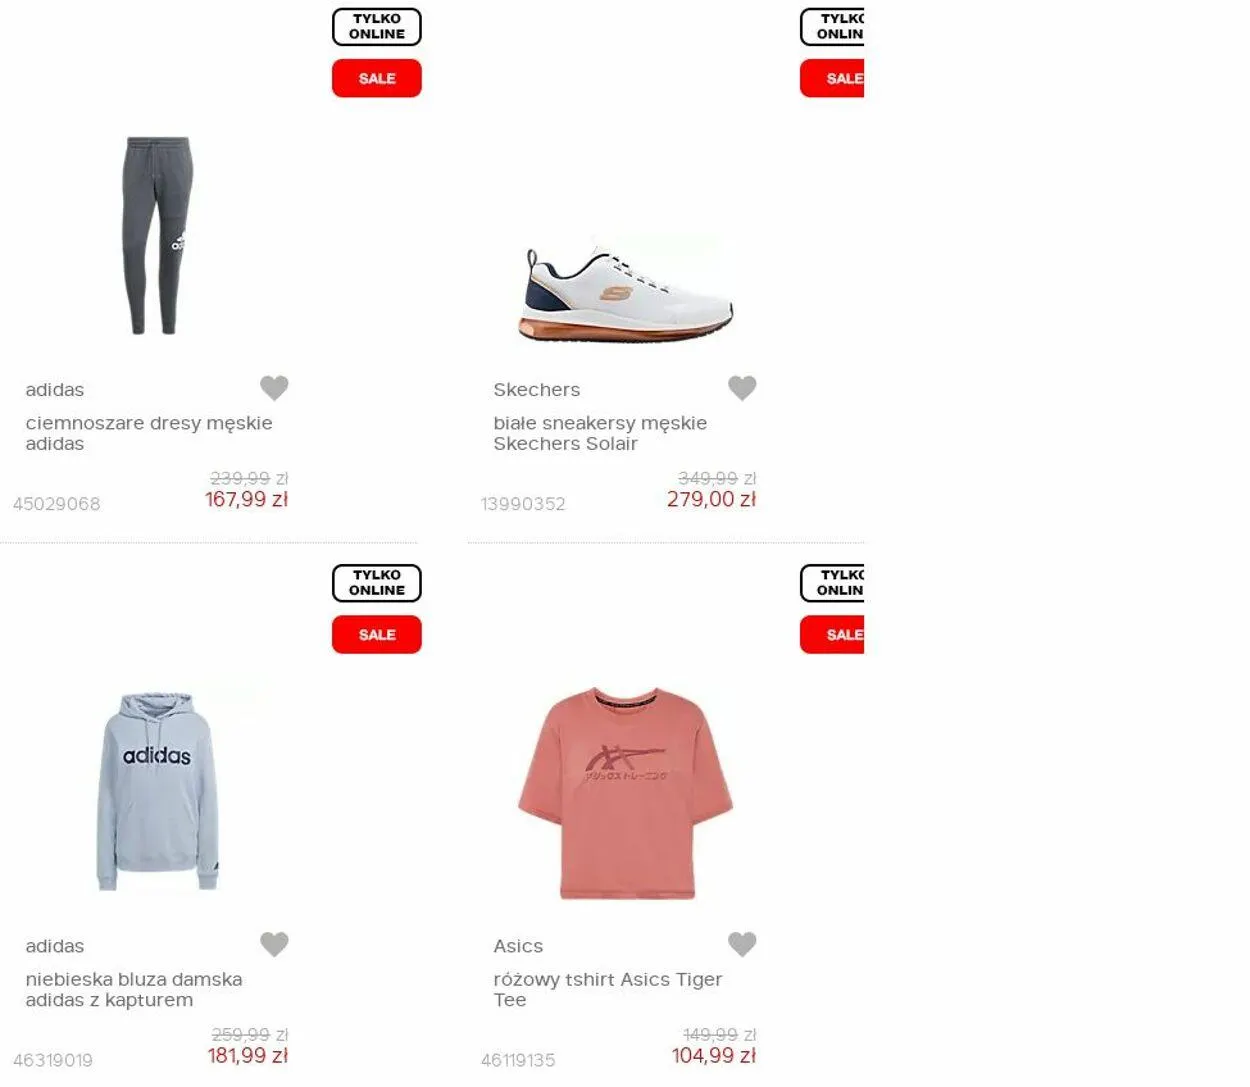
Task: Click the Skechers brand name
Action: [x=536, y=389]
